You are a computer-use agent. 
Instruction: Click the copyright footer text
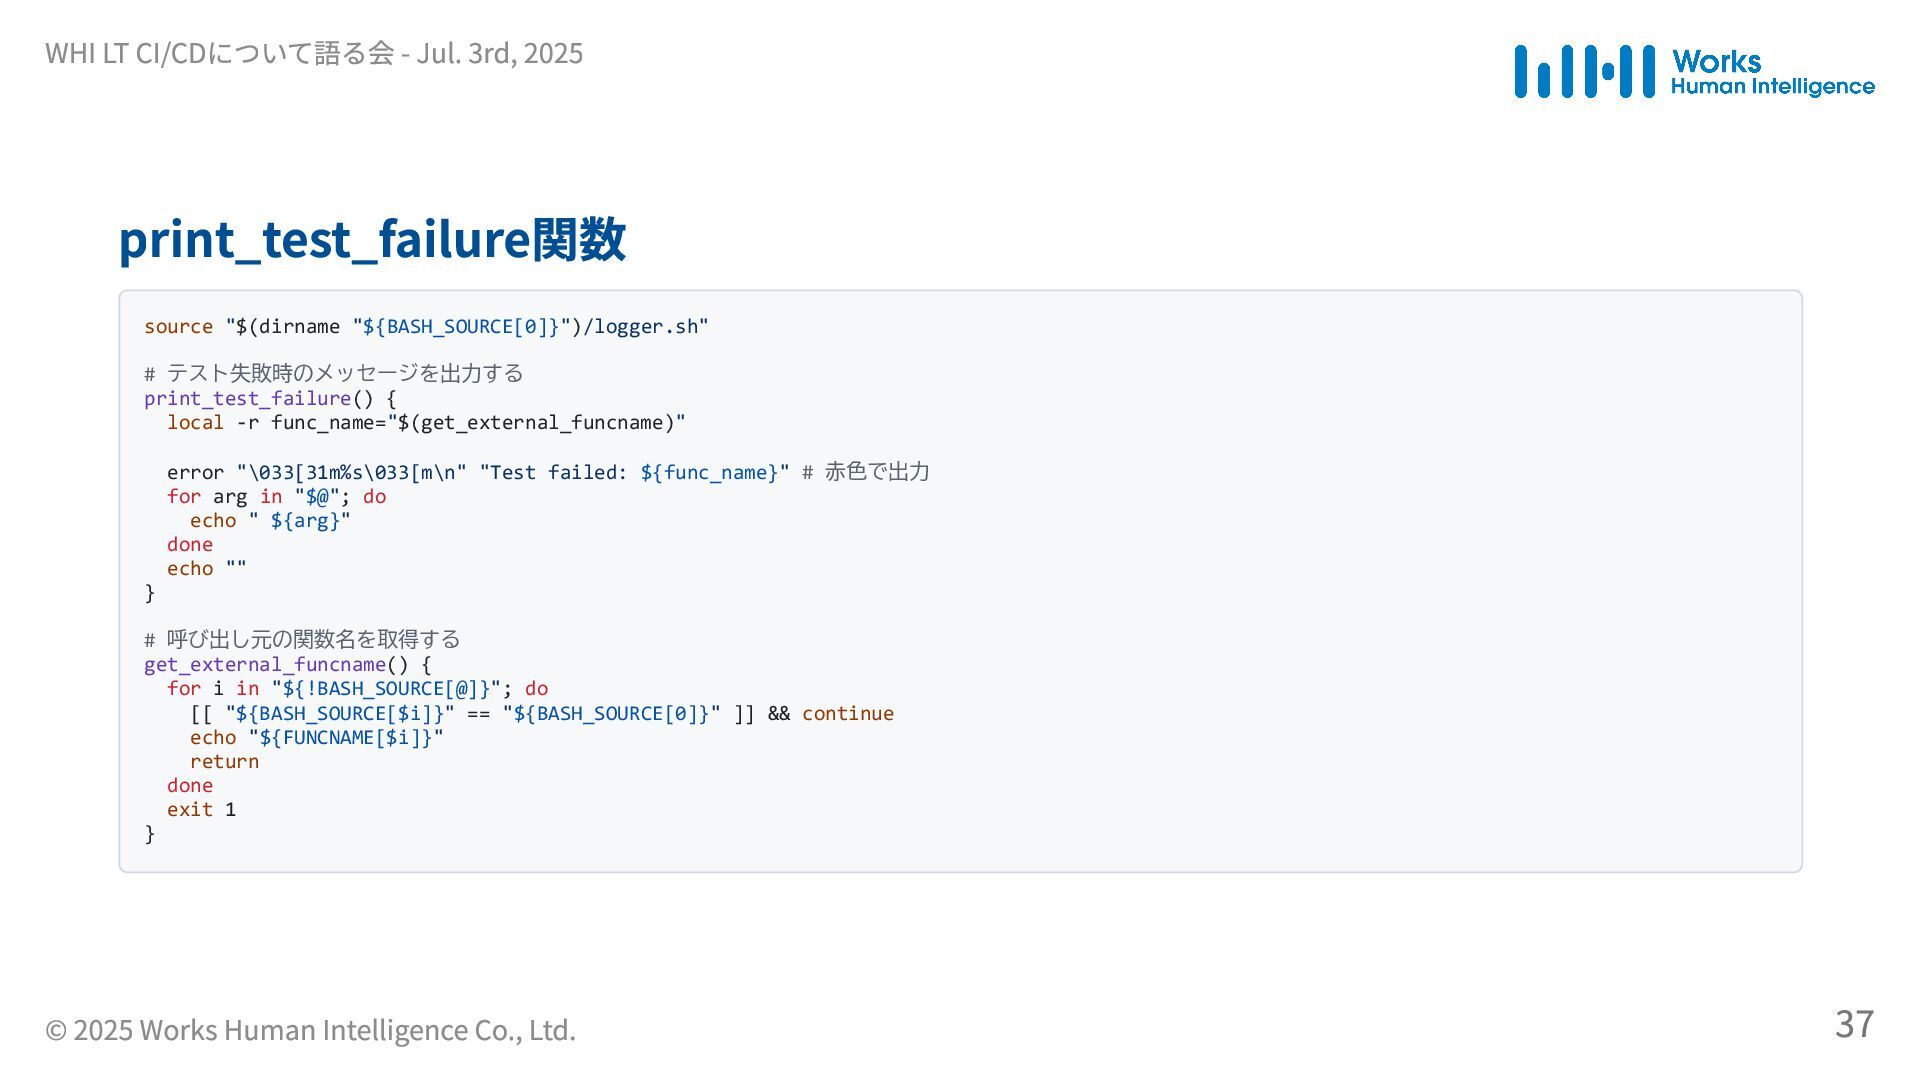310,1029
